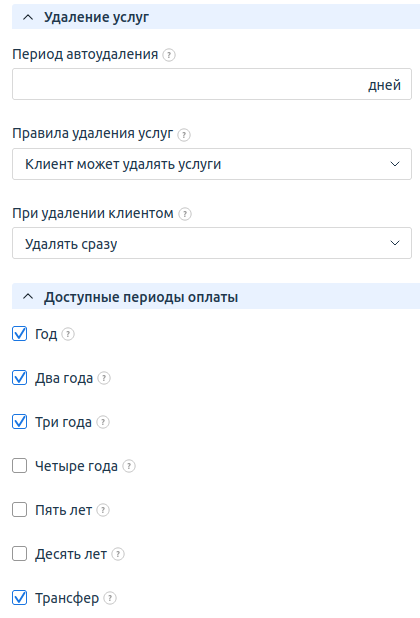The image size is (420, 618).
Task: Open help icon next to Пять лет
Action: coord(103,510)
